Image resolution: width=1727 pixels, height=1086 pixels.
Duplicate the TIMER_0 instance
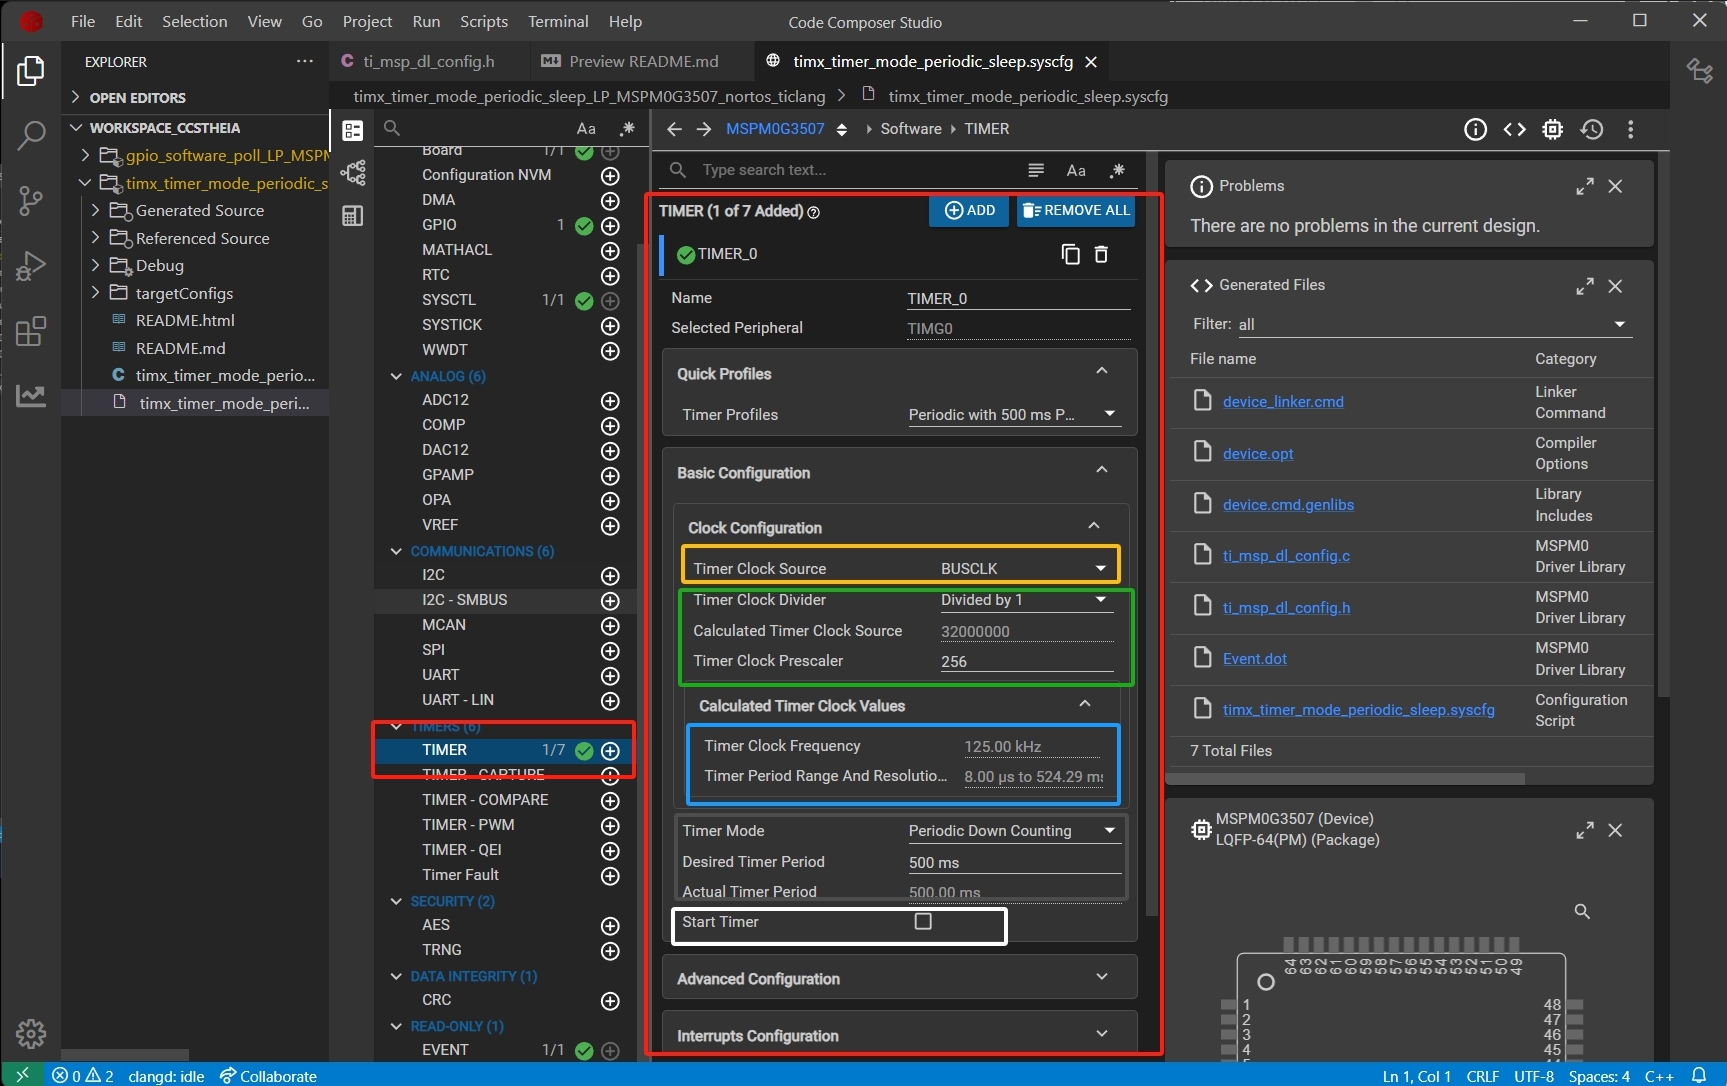pyautogui.click(x=1070, y=254)
